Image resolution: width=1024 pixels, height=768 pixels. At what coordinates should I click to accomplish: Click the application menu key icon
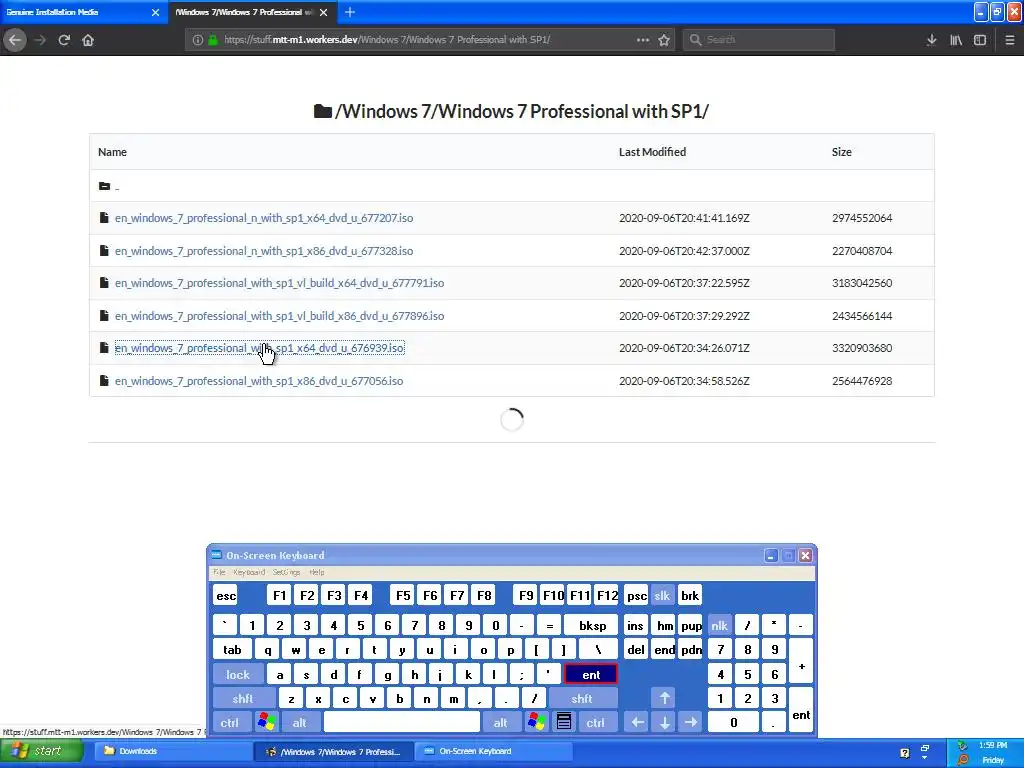564,722
